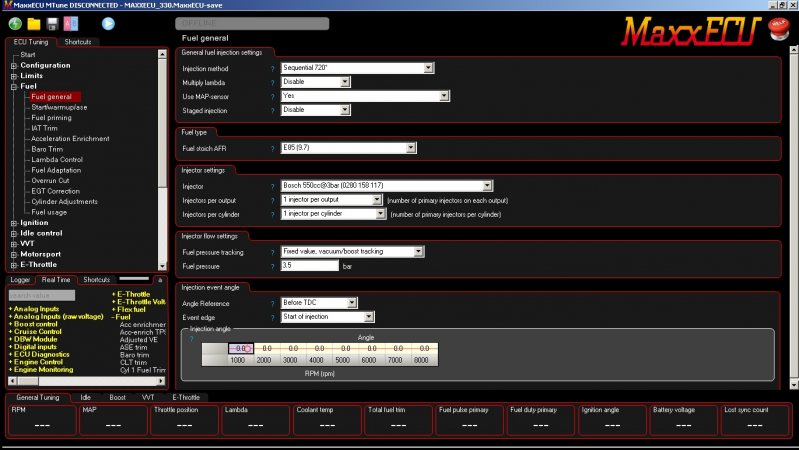Open the Fuel pressure tracking dropdown
Image resolution: width=799 pixels, height=450 pixels.
click(352, 252)
